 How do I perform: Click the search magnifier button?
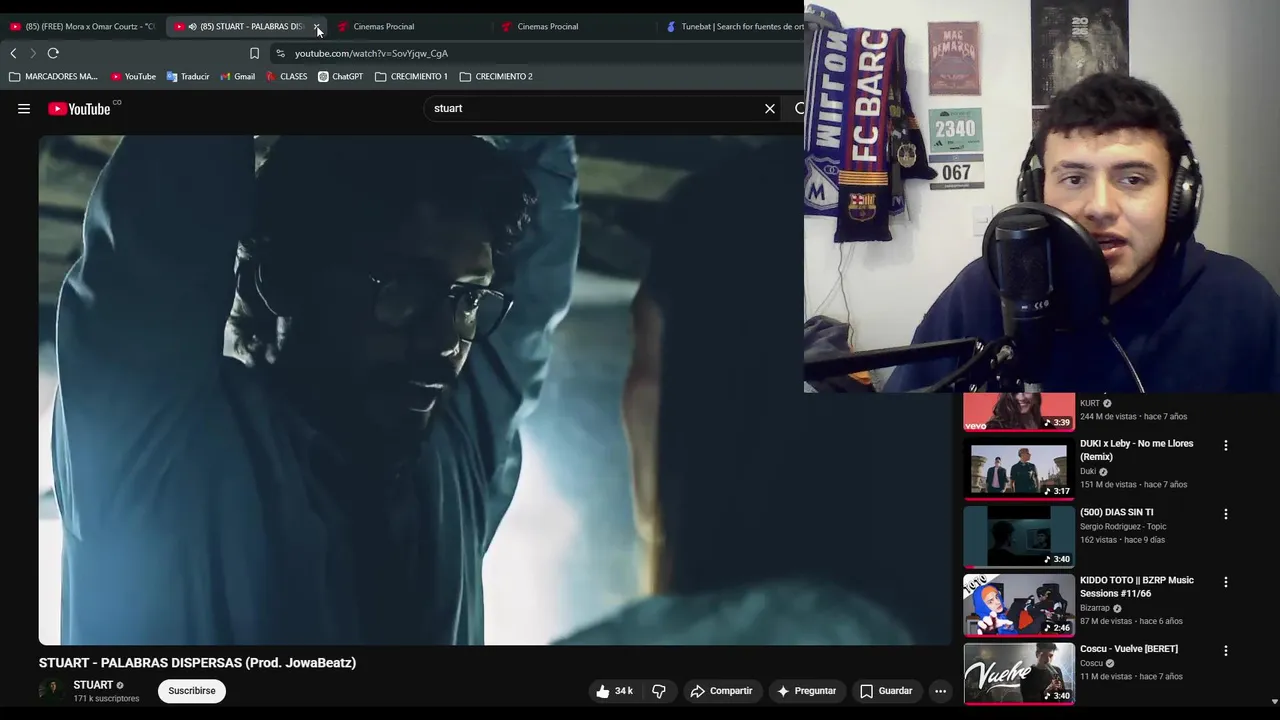pos(798,108)
